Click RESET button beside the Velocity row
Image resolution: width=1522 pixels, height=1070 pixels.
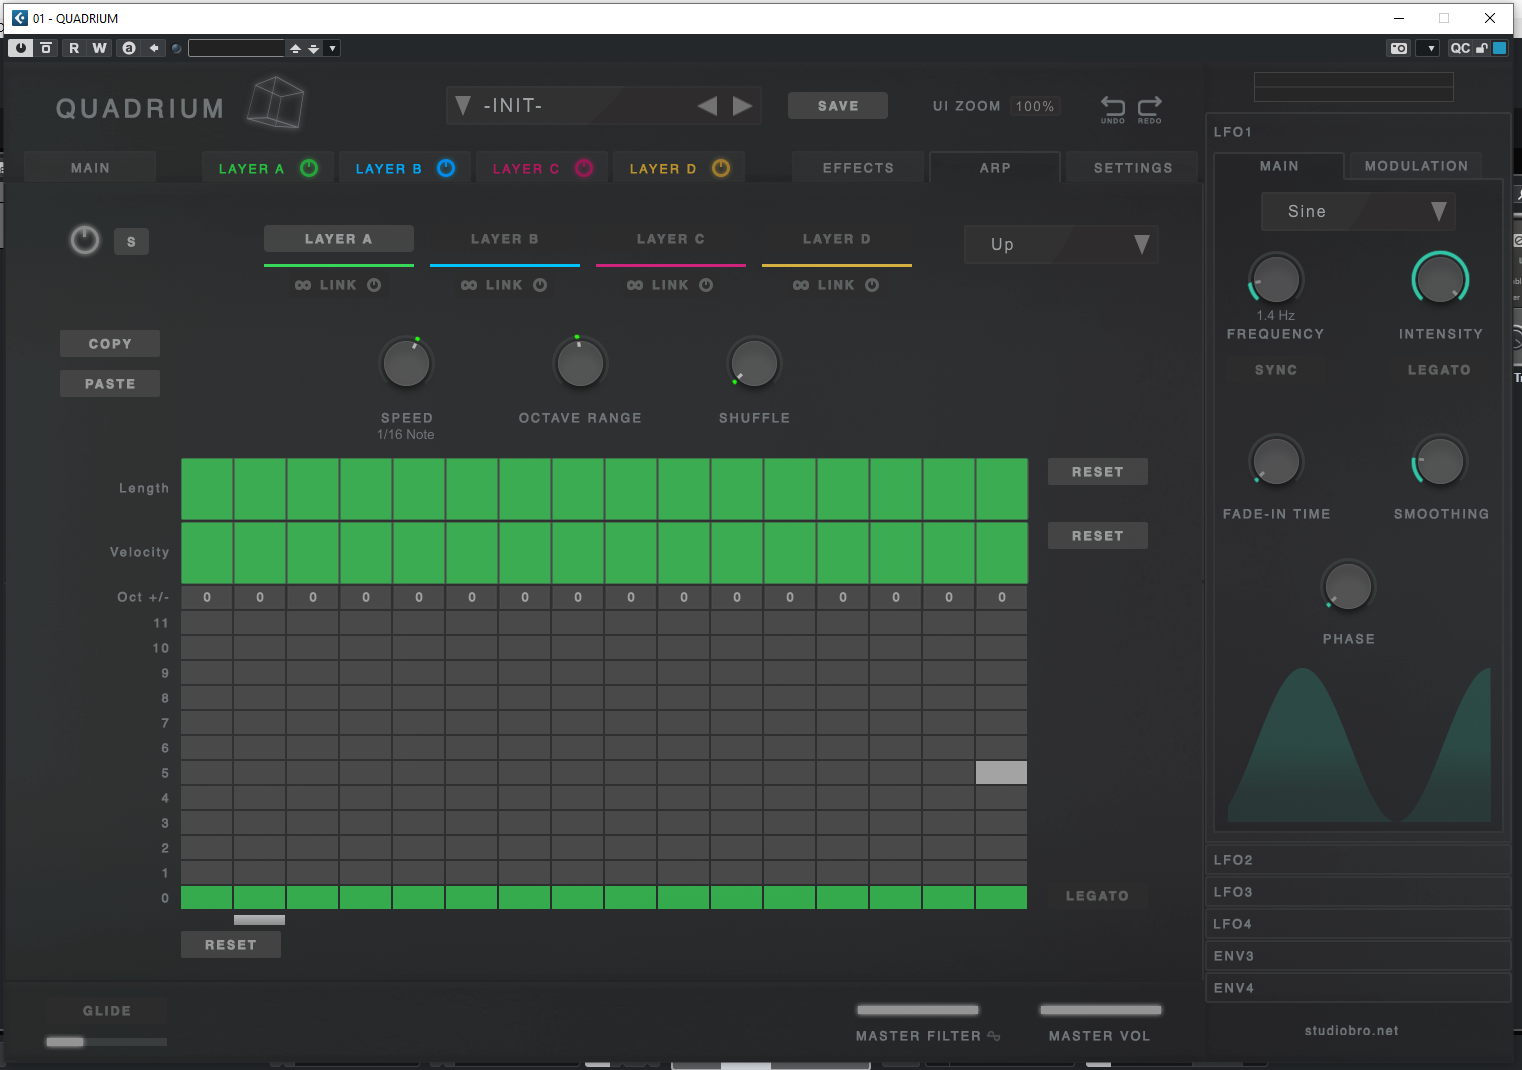(x=1098, y=535)
